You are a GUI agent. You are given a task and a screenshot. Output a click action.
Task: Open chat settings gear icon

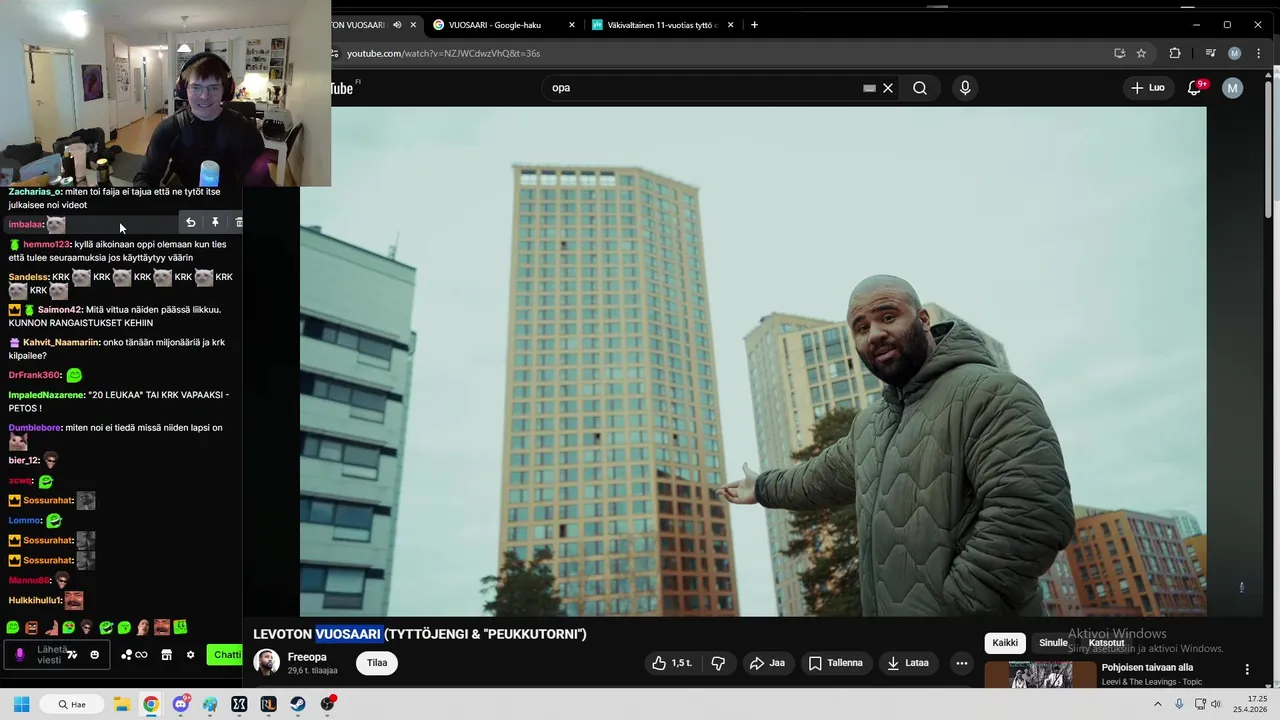pos(190,655)
